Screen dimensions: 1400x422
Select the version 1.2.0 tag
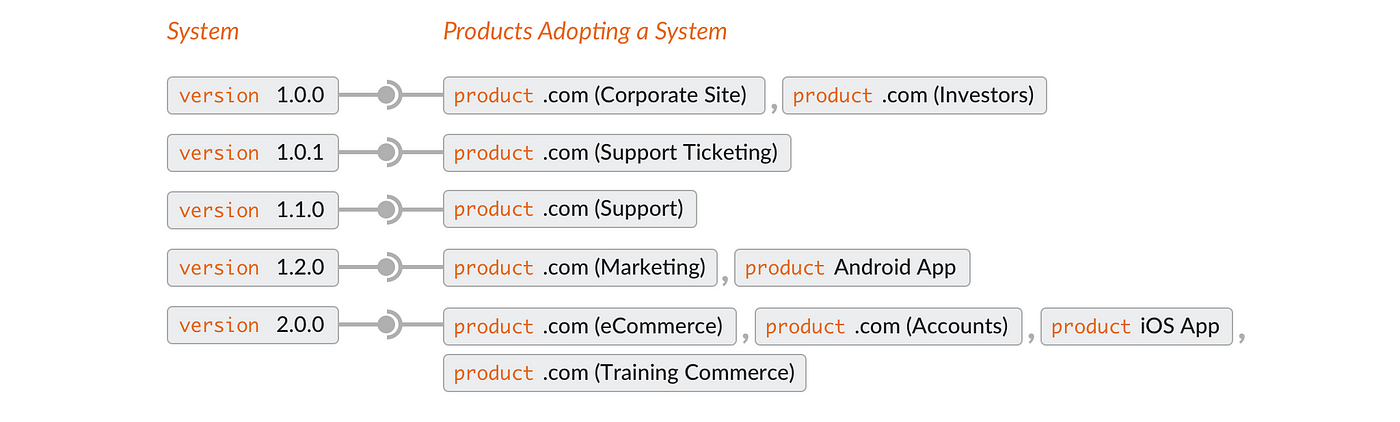tap(253, 267)
